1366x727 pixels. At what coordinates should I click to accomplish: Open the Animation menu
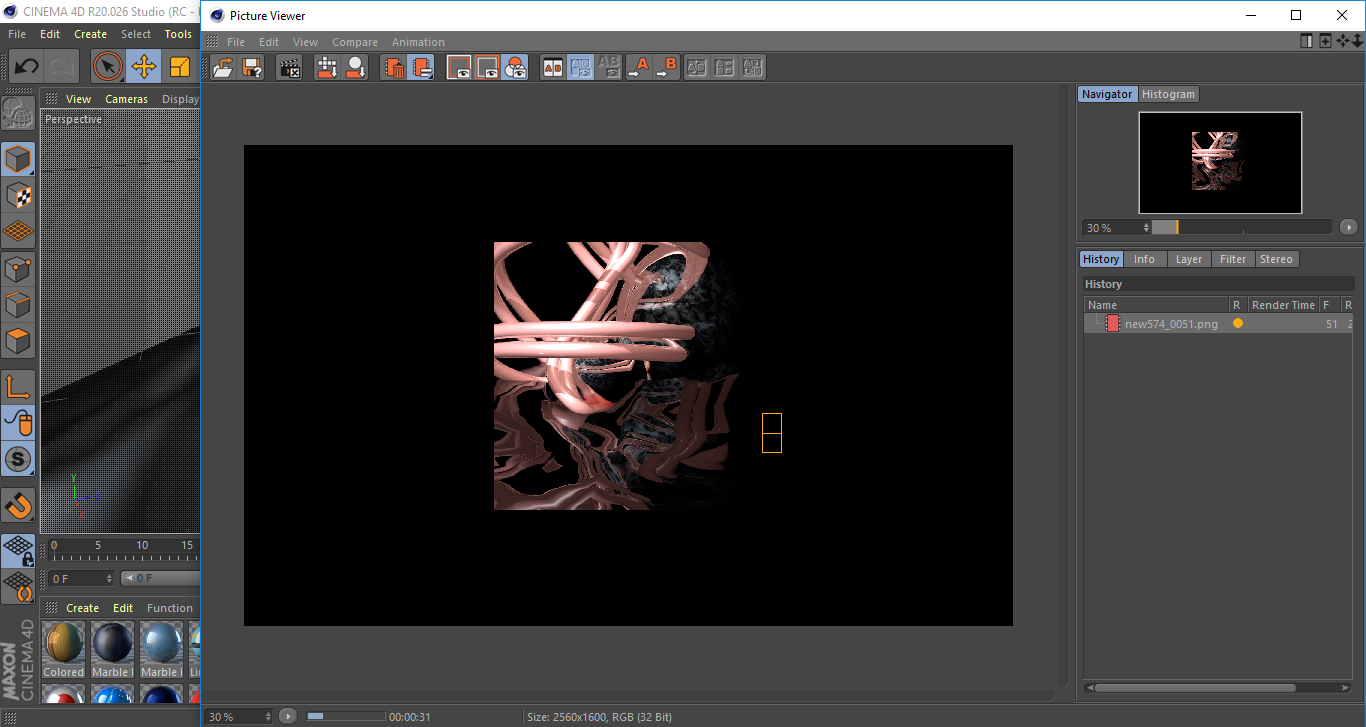pyautogui.click(x=418, y=42)
